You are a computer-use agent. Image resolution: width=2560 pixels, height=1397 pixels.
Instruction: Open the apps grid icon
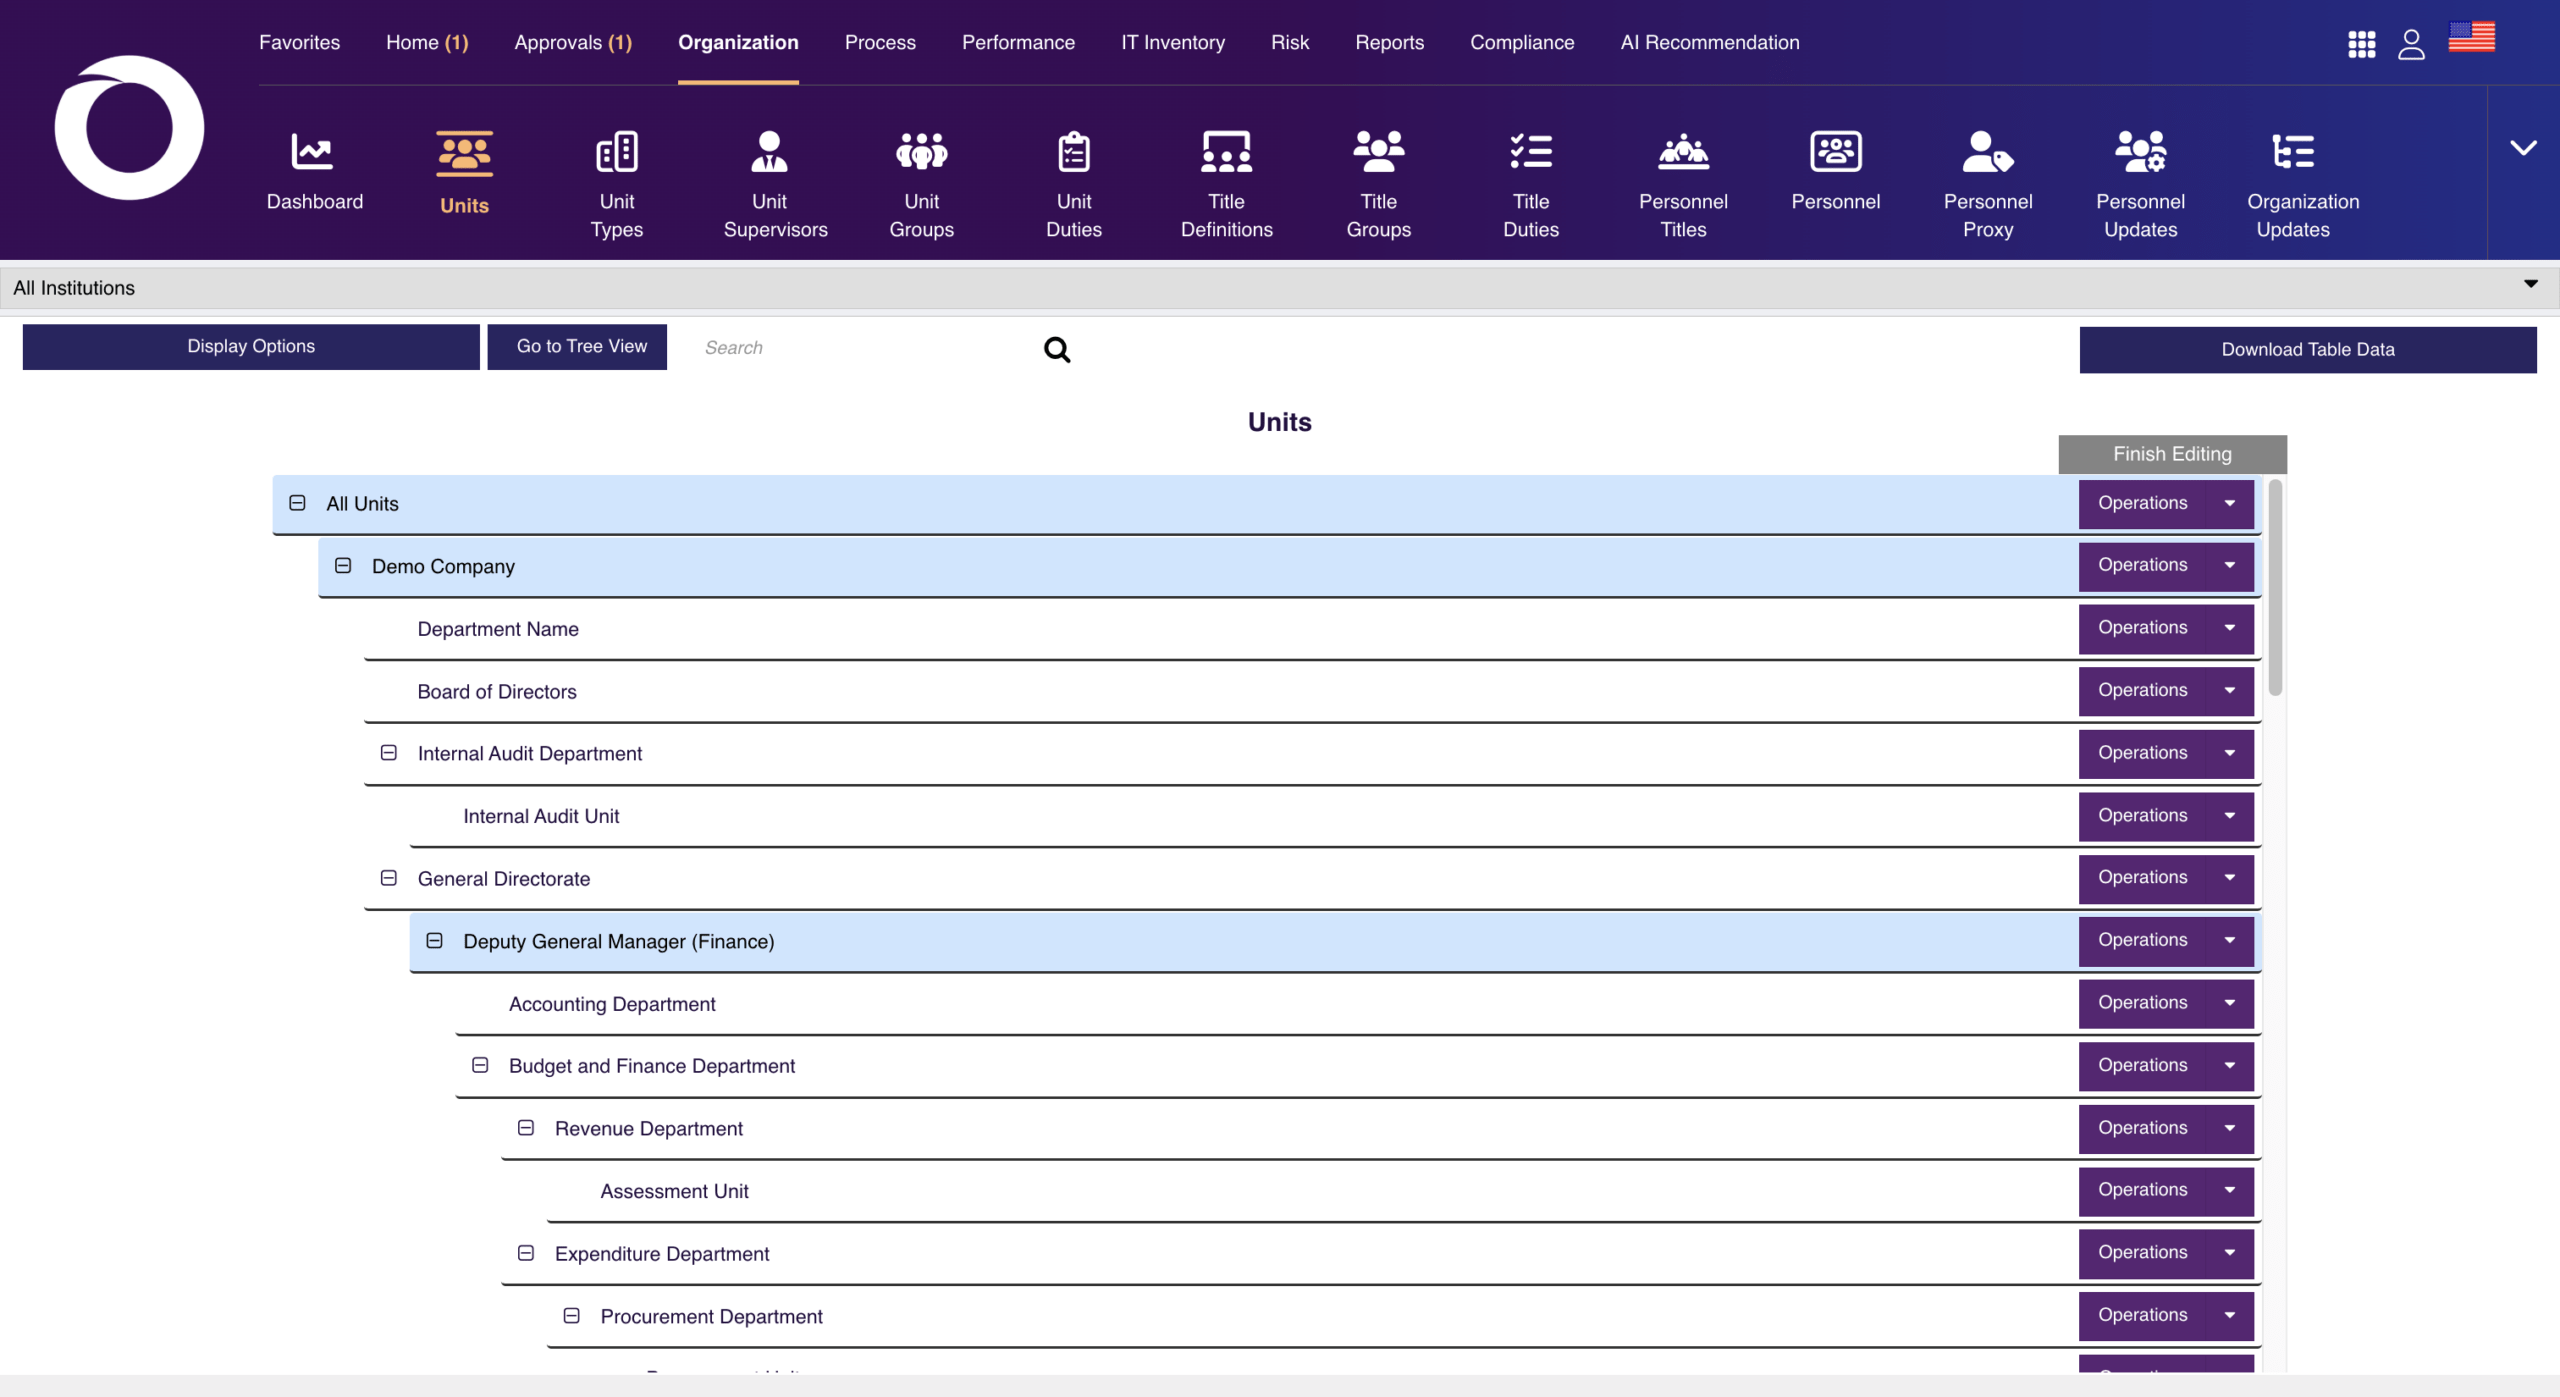[x=2362, y=44]
